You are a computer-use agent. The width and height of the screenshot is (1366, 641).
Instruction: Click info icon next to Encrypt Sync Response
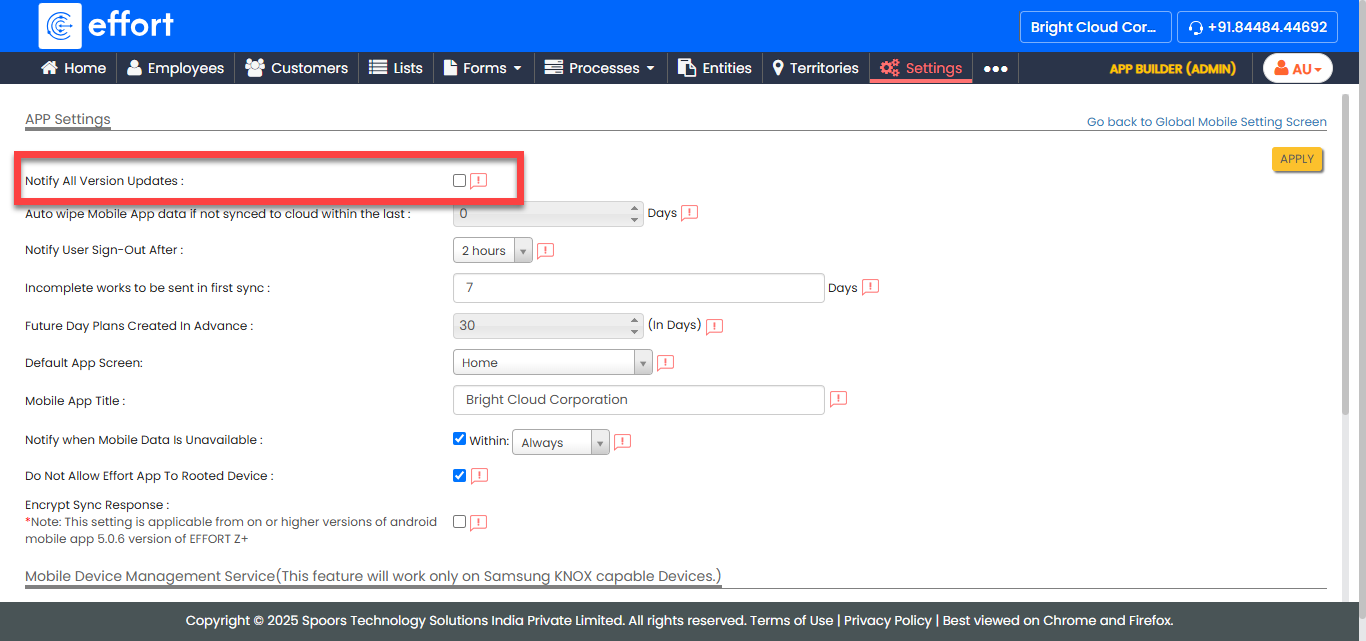point(478,522)
